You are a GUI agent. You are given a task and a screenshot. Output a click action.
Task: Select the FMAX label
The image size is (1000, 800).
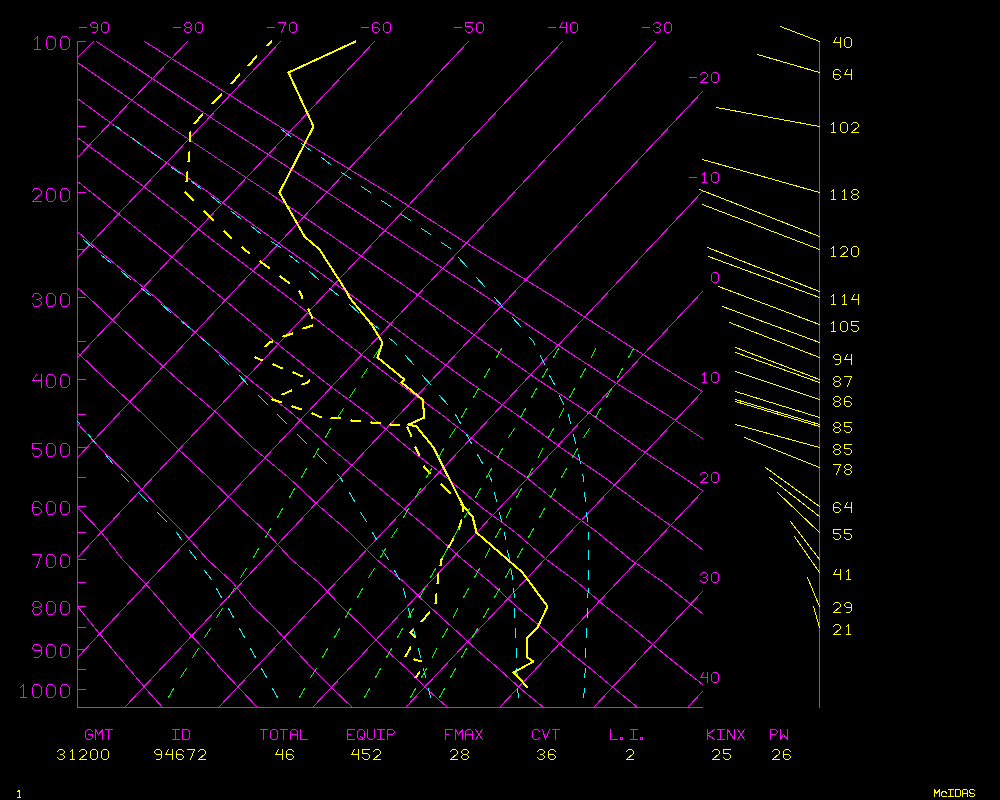point(463,735)
